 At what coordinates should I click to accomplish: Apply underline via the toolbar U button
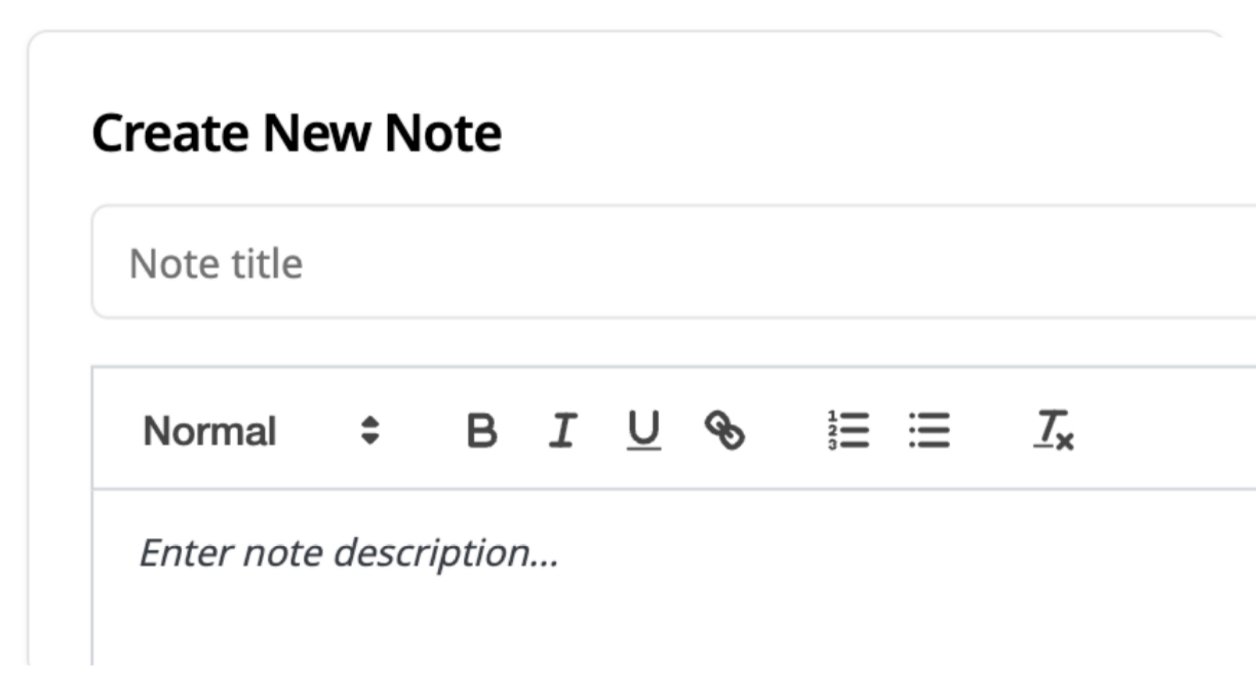click(x=644, y=431)
